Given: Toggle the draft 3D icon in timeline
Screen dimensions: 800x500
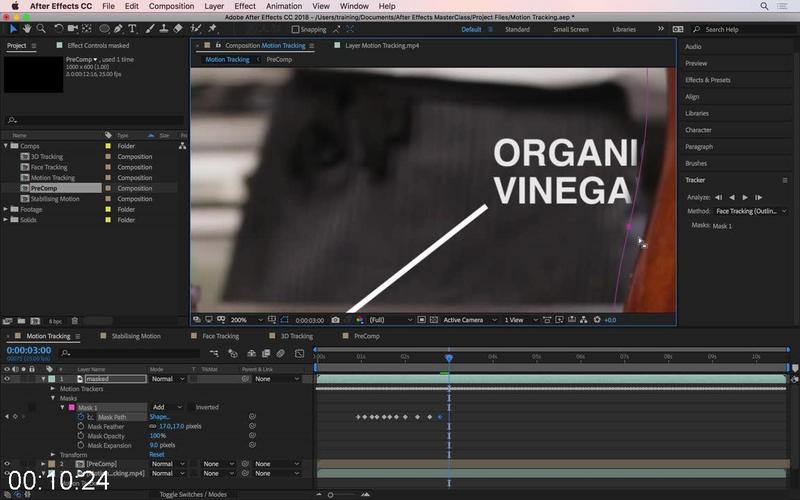Looking at the screenshot, I should coord(233,353).
